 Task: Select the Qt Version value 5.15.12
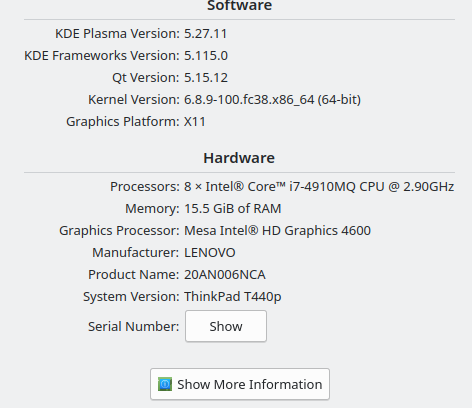[x=206, y=78]
